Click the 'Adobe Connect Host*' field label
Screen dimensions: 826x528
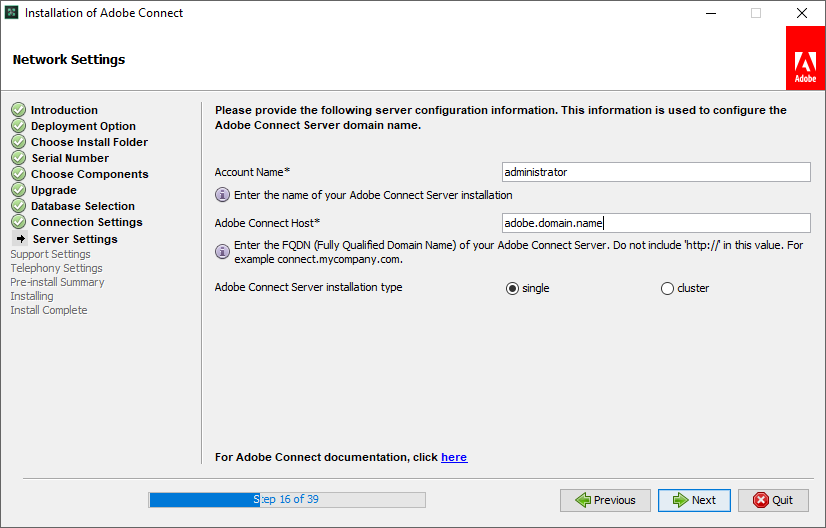tap(267, 223)
